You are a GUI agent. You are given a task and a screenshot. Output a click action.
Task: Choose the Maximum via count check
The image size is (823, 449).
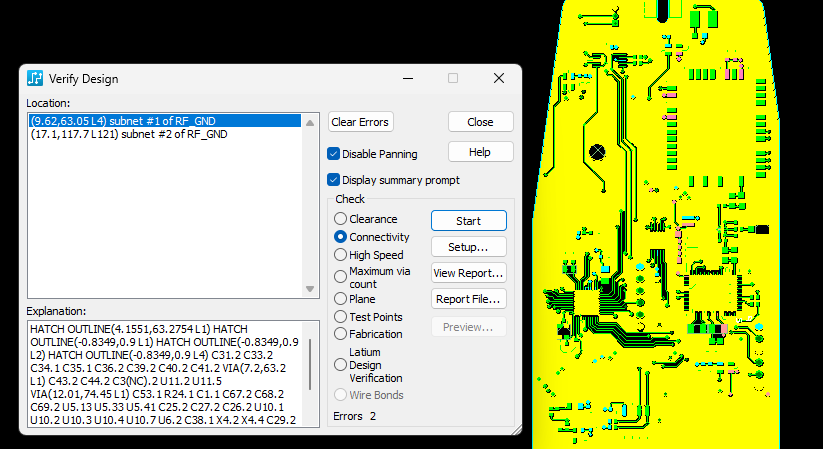pos(341,277)
